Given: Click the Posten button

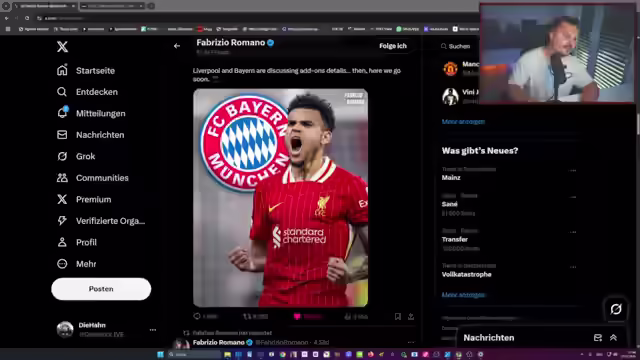Looking at the screenshot, I should pos(101,289).
